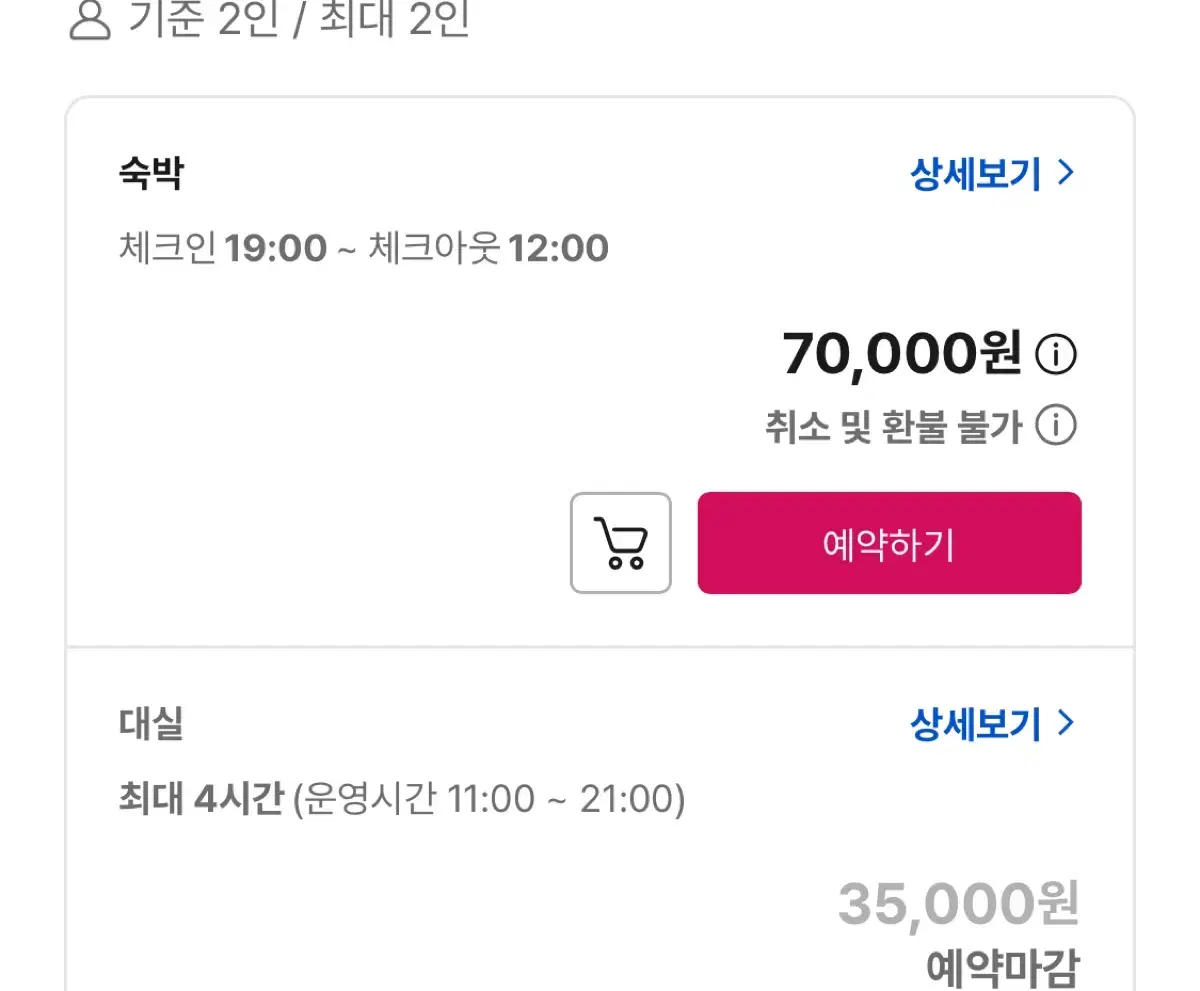1200x991 pixels.
Task: Select the 대실 section heading
Action: tap(150, 723)
